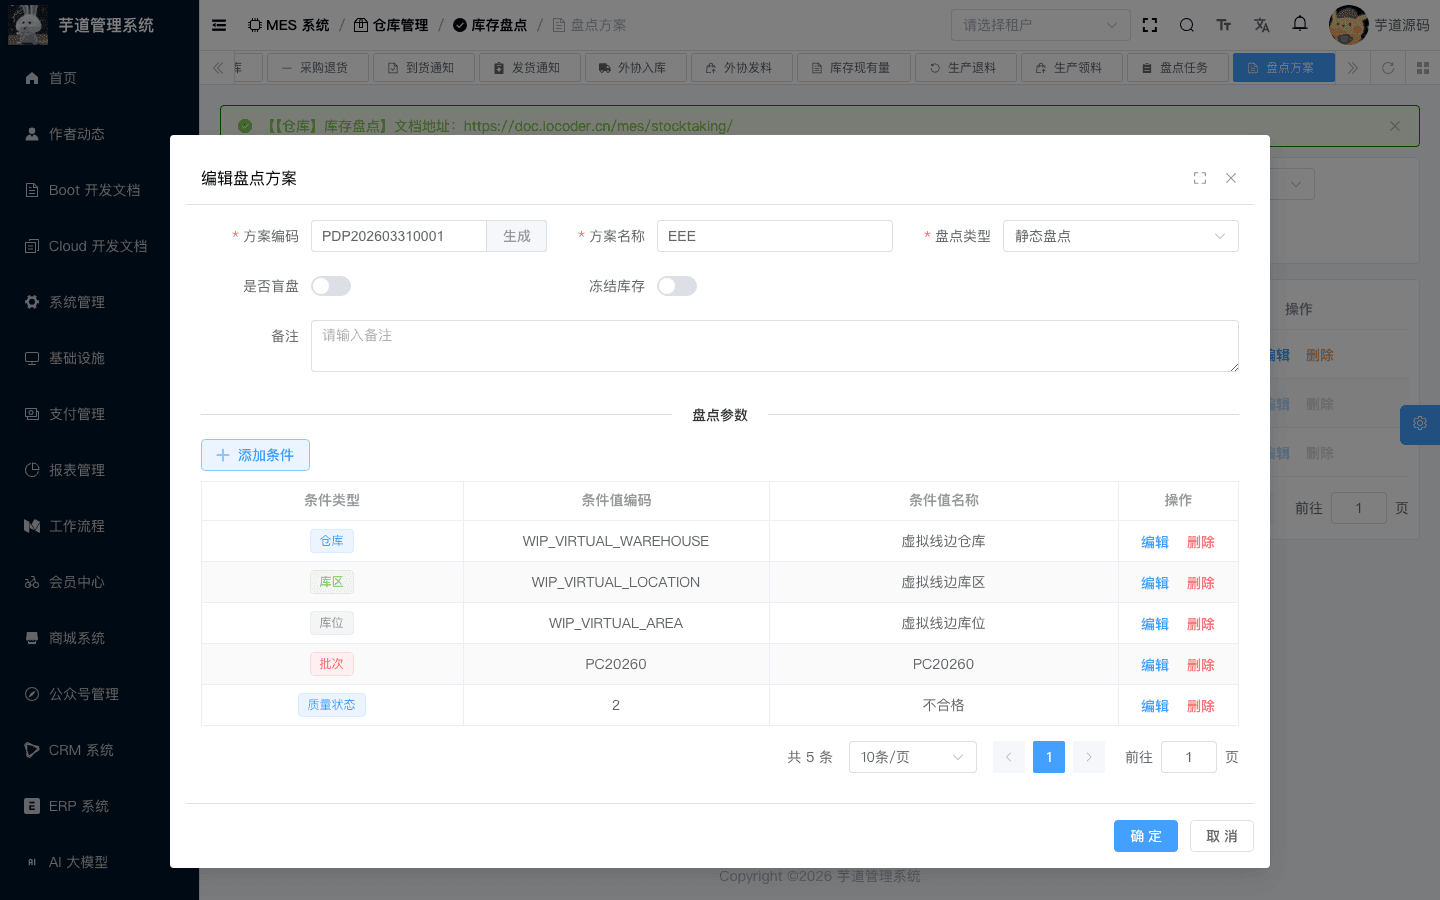Enable the 是否盲盘 switch
Image resolution: width=1440 pixels, height=900 pixels.
pos(330,285)
